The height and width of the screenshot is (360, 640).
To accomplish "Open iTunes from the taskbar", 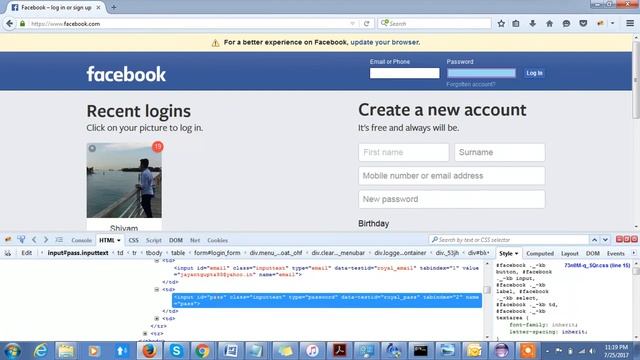I will 312,351.
